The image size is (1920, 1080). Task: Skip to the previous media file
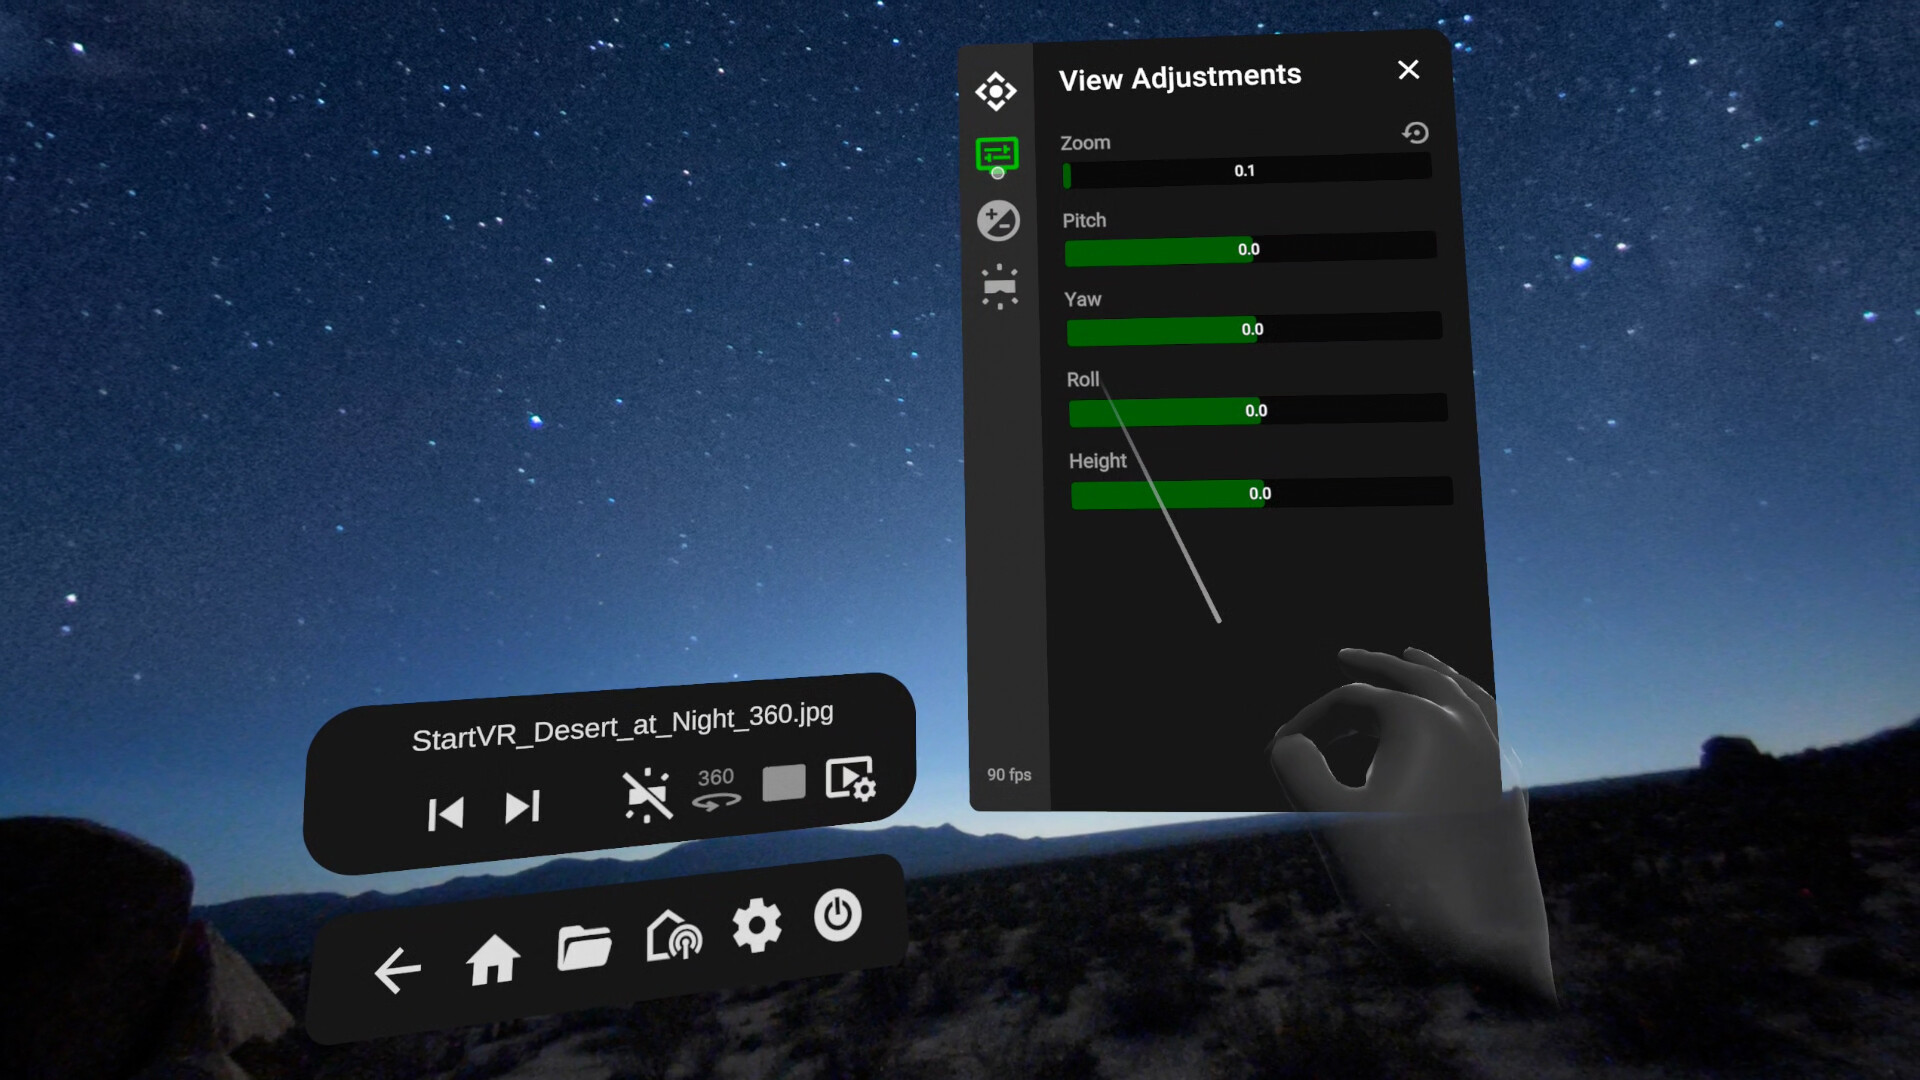pos(445,814)
